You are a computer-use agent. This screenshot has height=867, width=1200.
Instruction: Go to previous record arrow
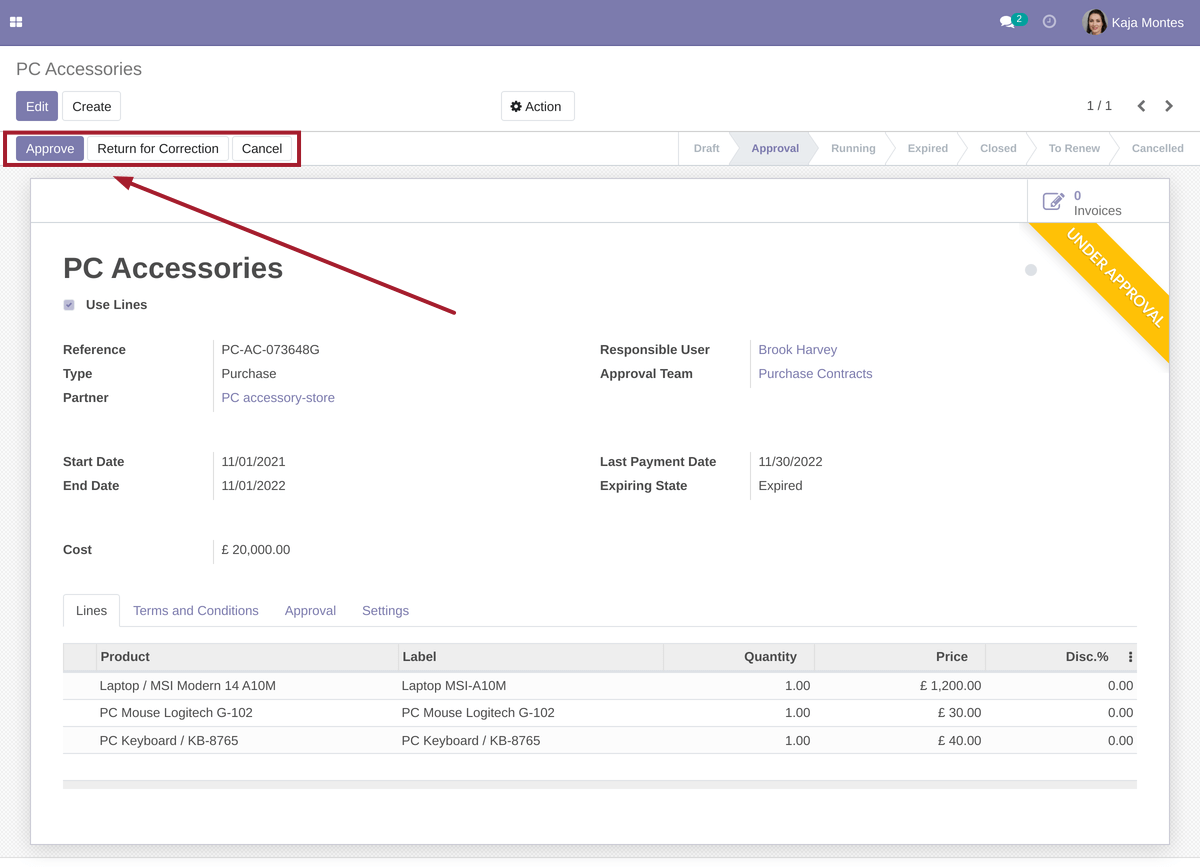[1141, 106]
